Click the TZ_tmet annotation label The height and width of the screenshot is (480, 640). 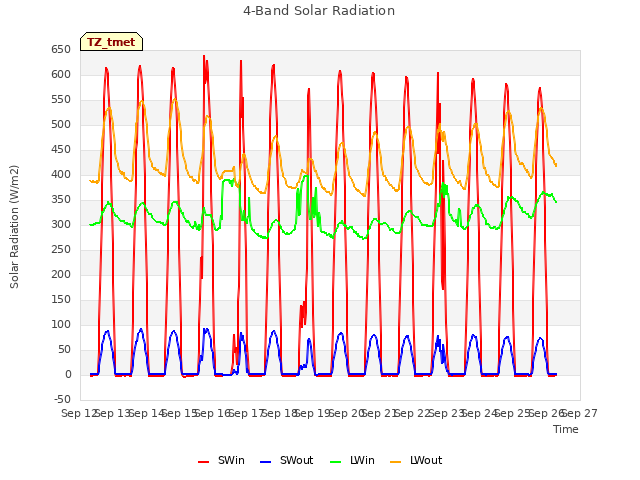coord(111,42)
